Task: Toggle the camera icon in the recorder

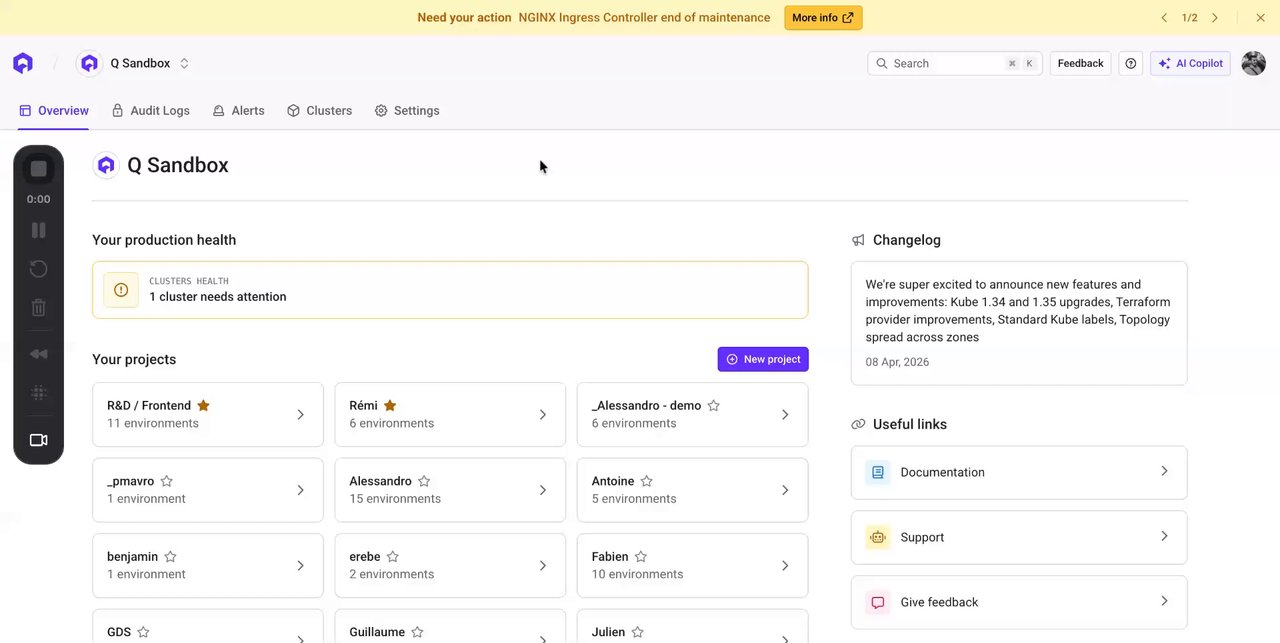Action: click(x=39, y=440)
